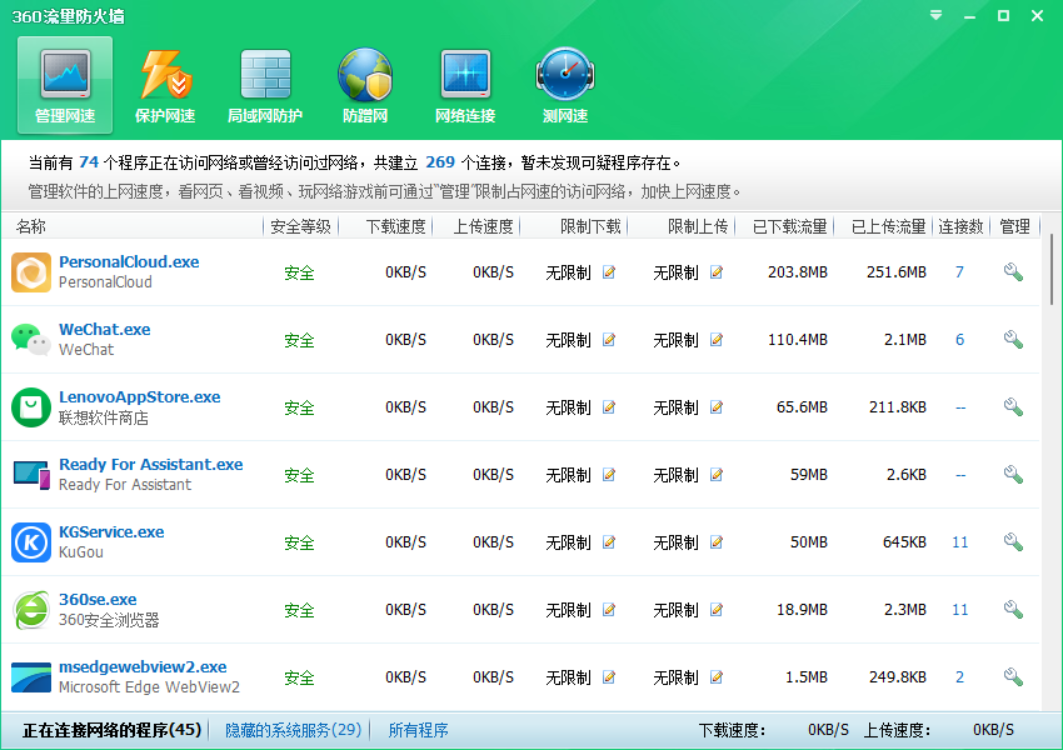Sort by 安全等级 column header
1063x750 pixels.
tap(300, 226)
